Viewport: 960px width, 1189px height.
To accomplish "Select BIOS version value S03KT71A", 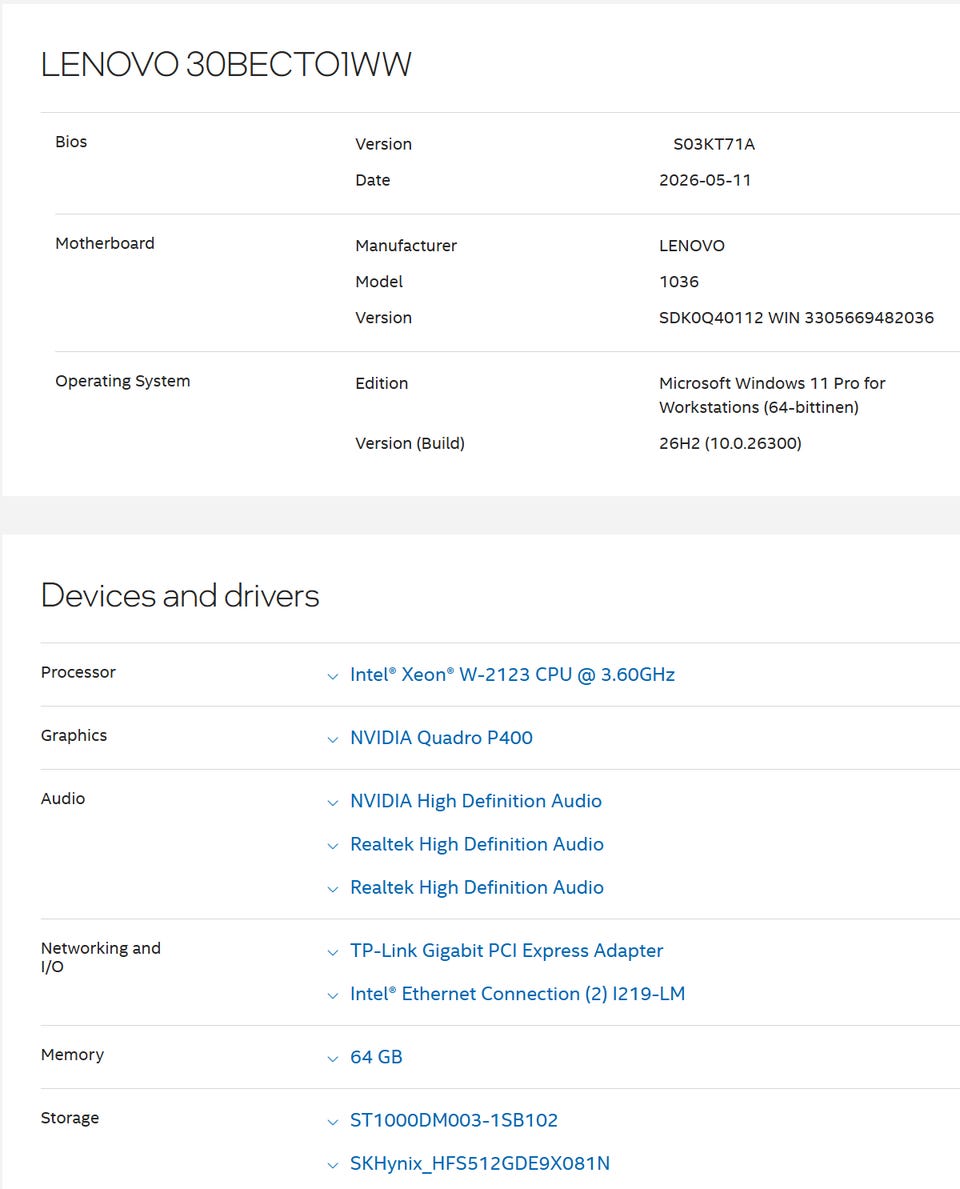I will point(714,144).
